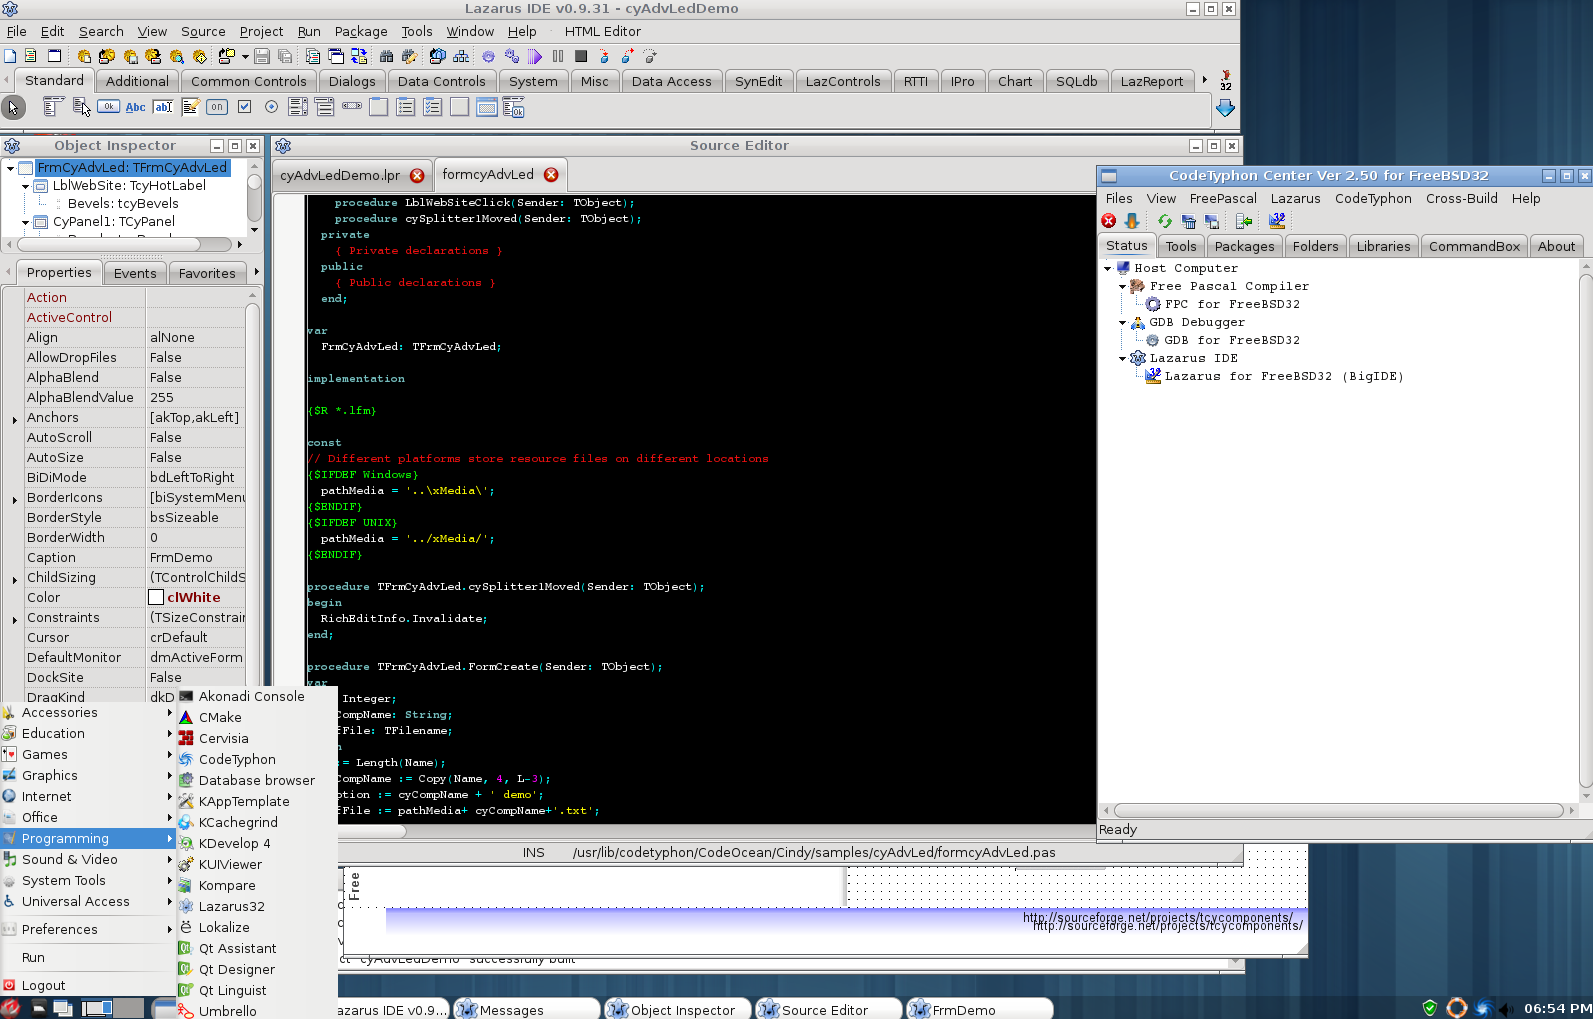Click the New Unit icon in Lazarus toolbar

tap(30, 56)
